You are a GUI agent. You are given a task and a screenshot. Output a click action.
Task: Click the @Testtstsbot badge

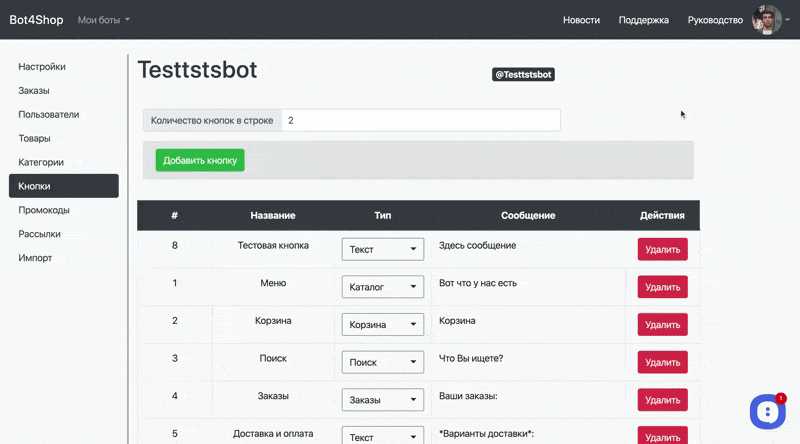pyautogui.click(x=523, y=74)
